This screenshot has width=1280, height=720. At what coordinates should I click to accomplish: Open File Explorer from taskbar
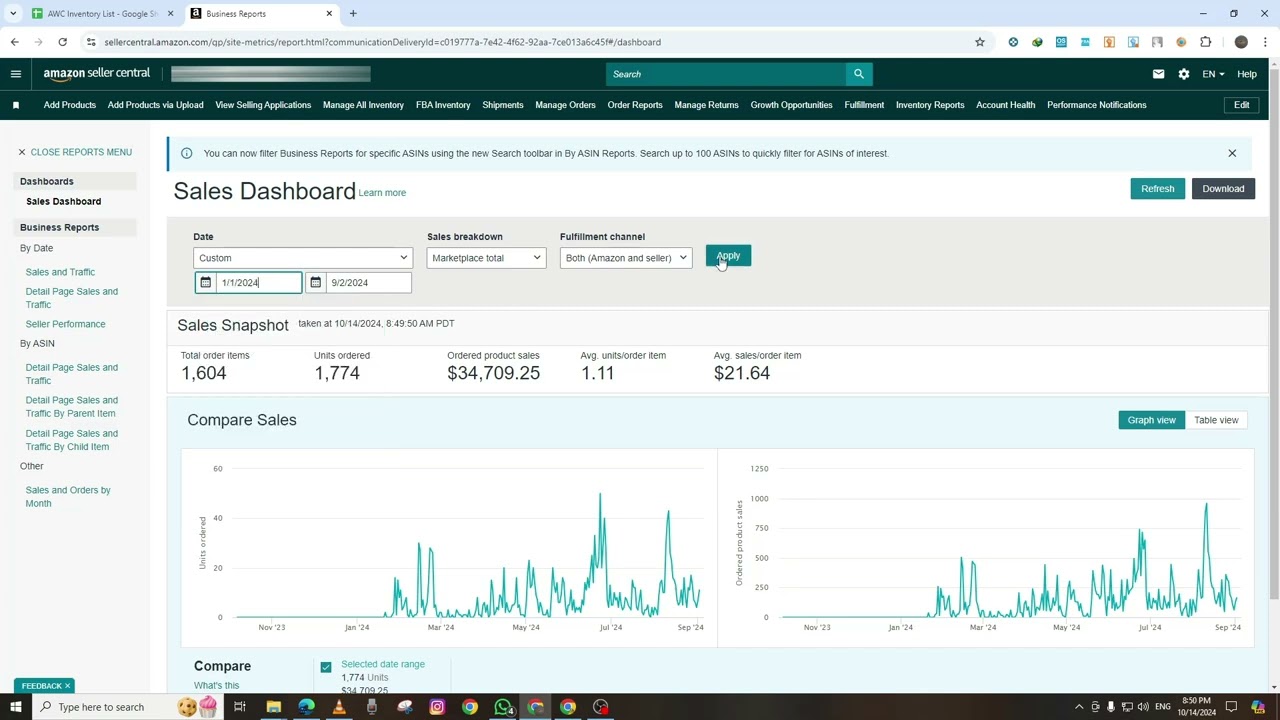[x=273, y=707]
